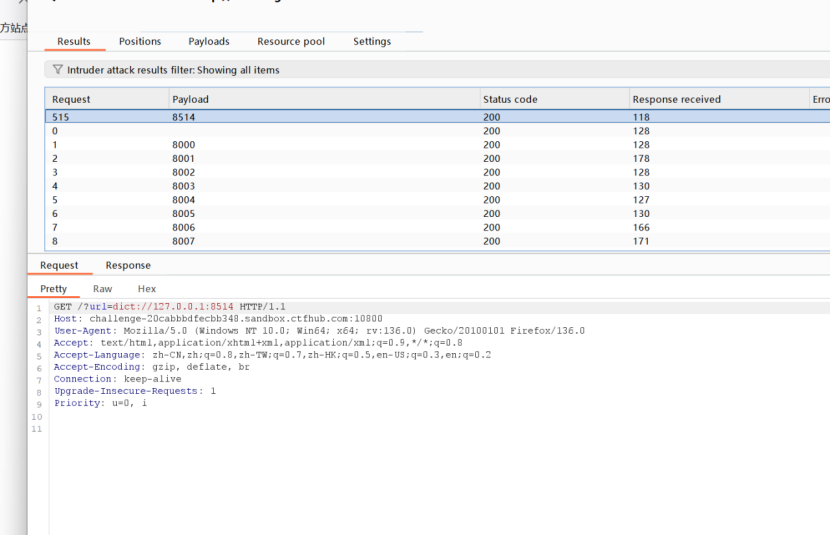
Task: Select row with payload 8002
Action: coord(437,172)
